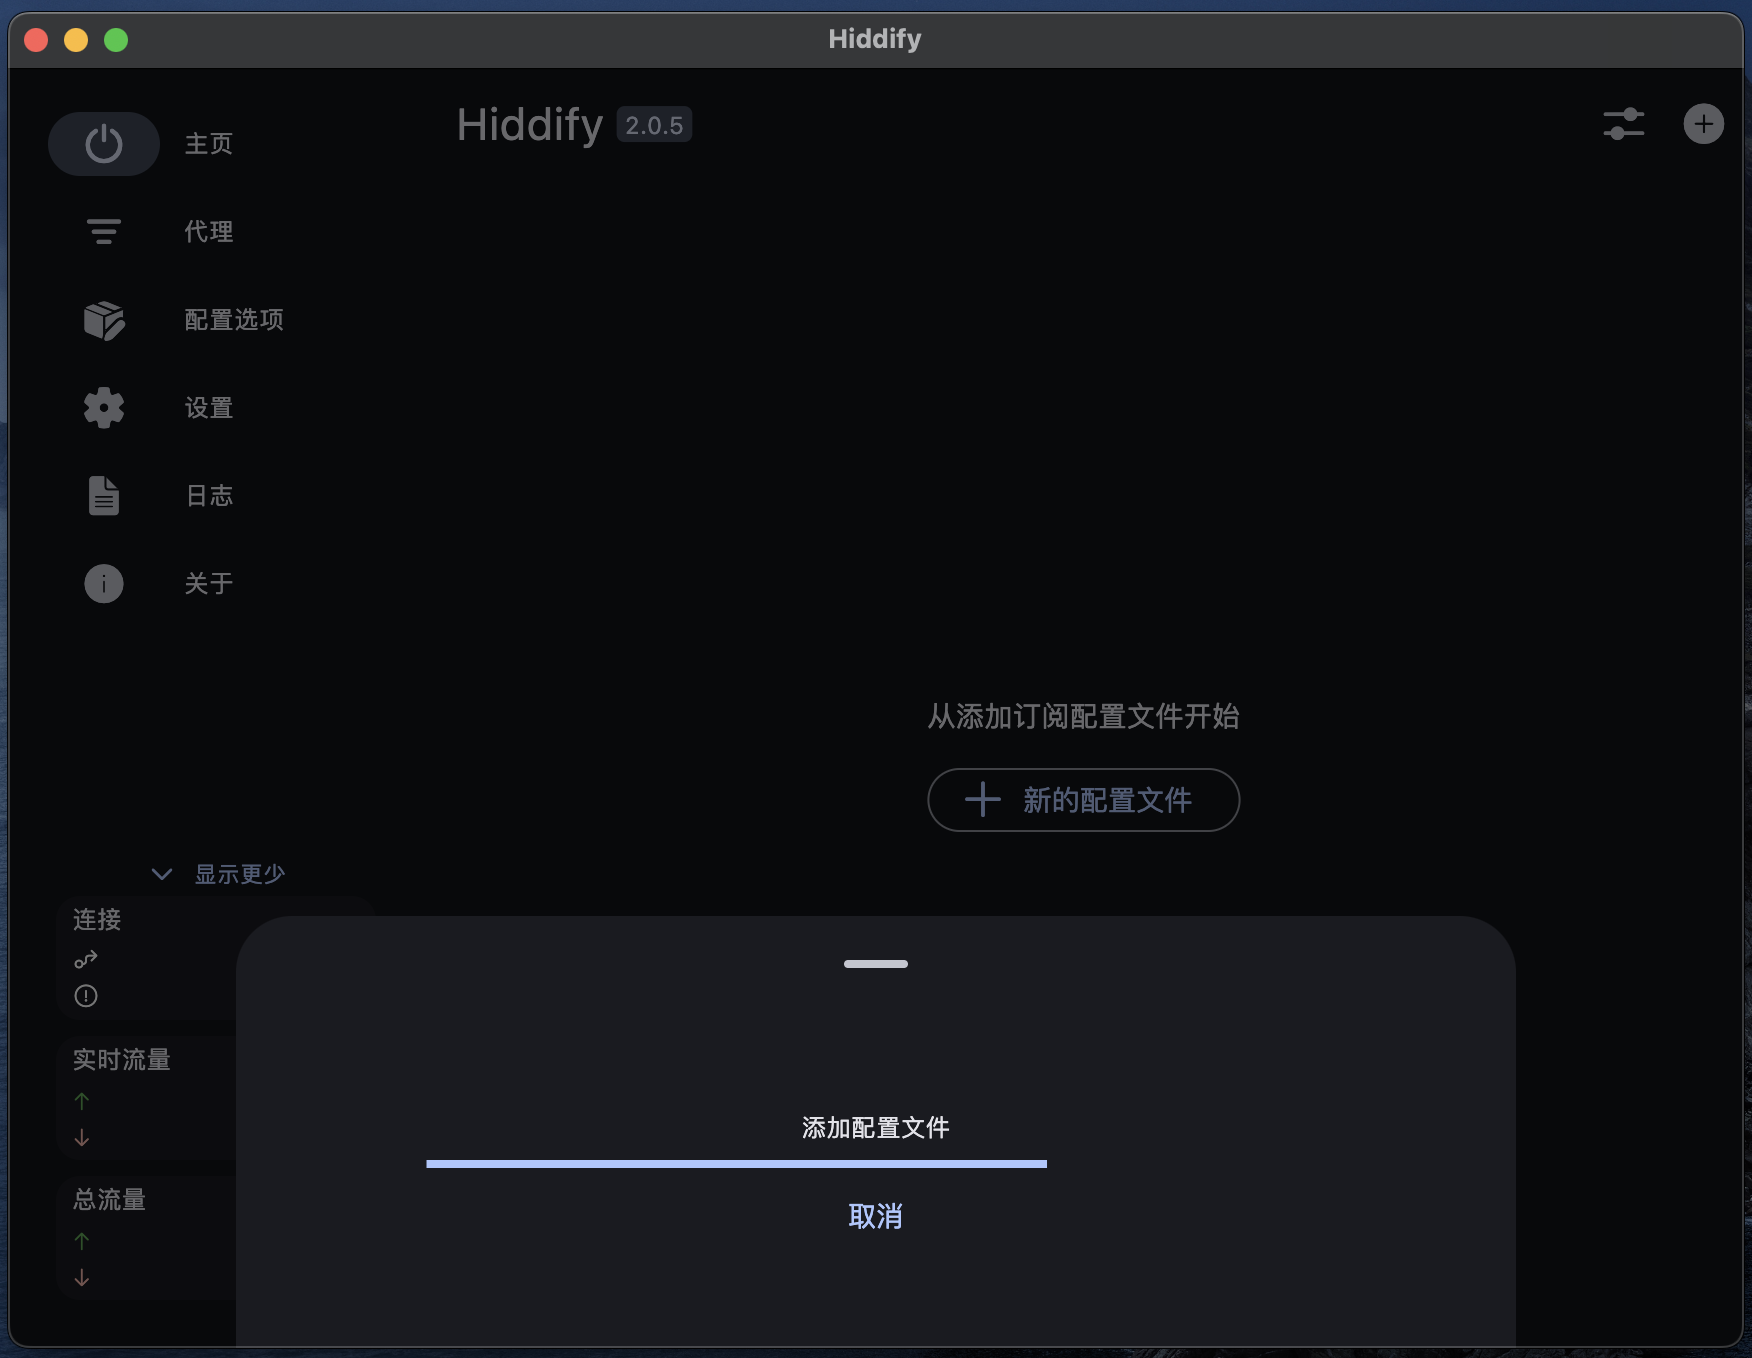Click 取消 to cancel adding profile
Image resolution: width=1752 pixels, height=1358 pixels.
click(875, 1216)
